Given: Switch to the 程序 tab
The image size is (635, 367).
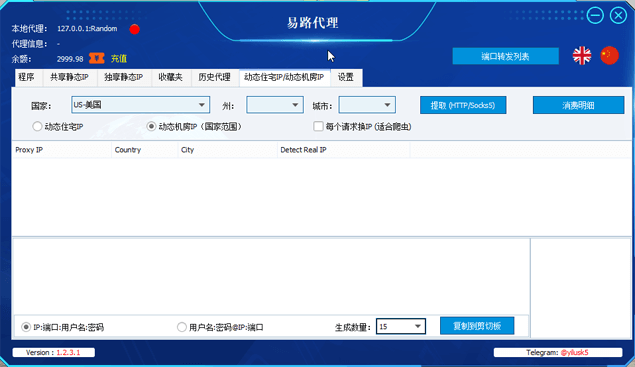Looking at the screenshot, I should [27, 77].
